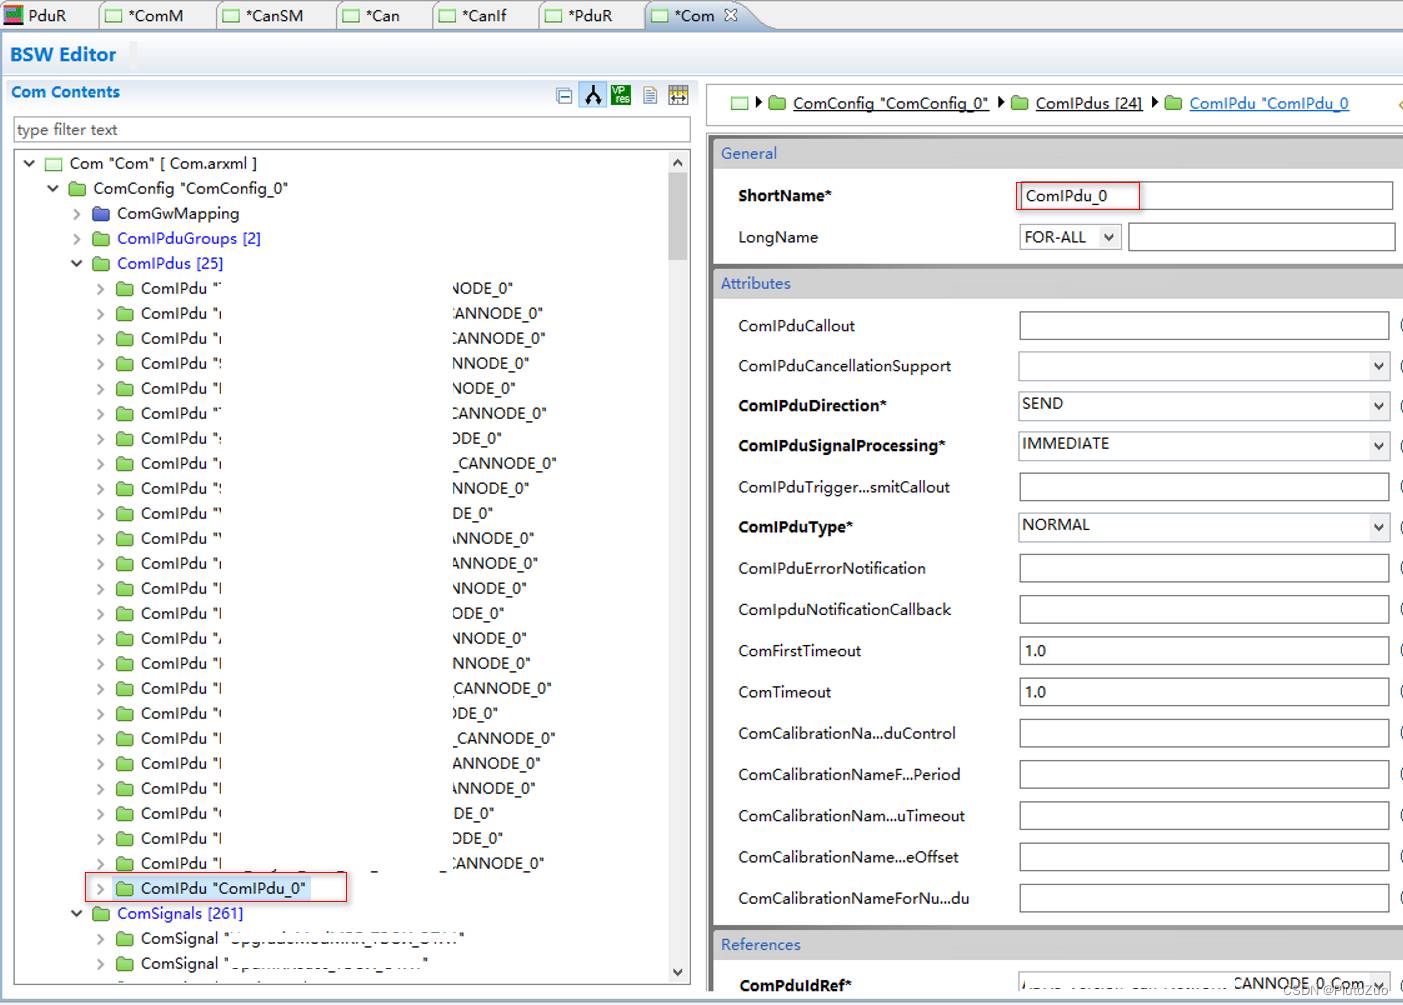Switch to the first PduR tab
1403x1005 pixels.
coord(47,15)
